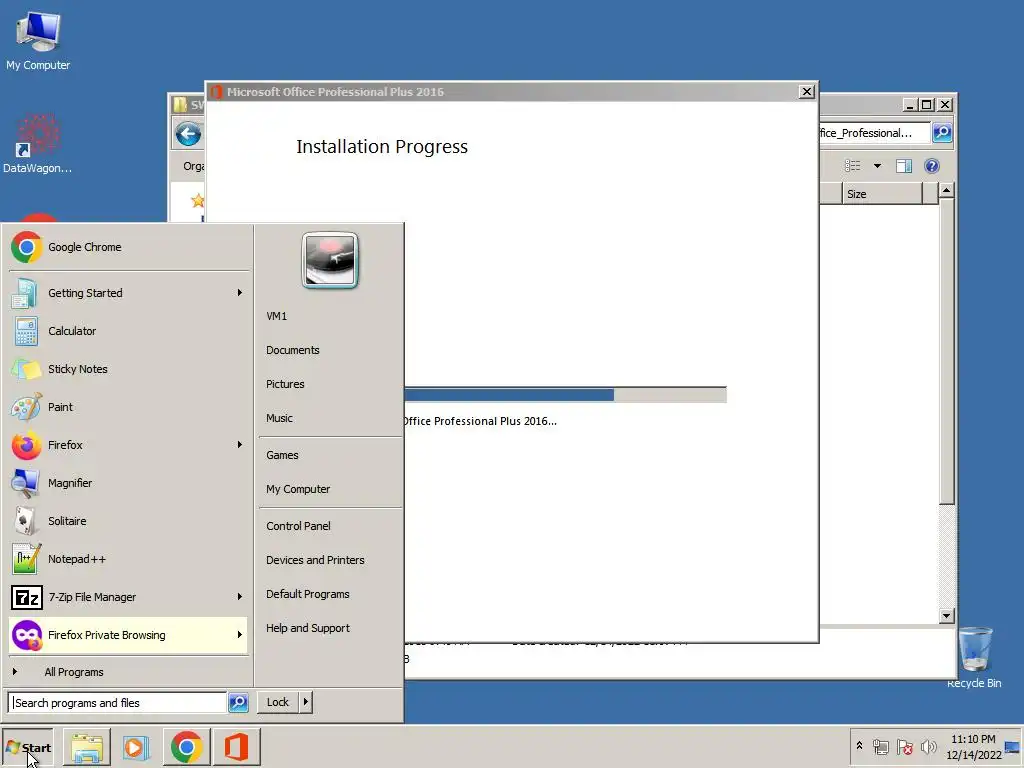This screenshot has width=1024, height=768.
Task: Open Games folder
Action: click(x=282, y=455)
